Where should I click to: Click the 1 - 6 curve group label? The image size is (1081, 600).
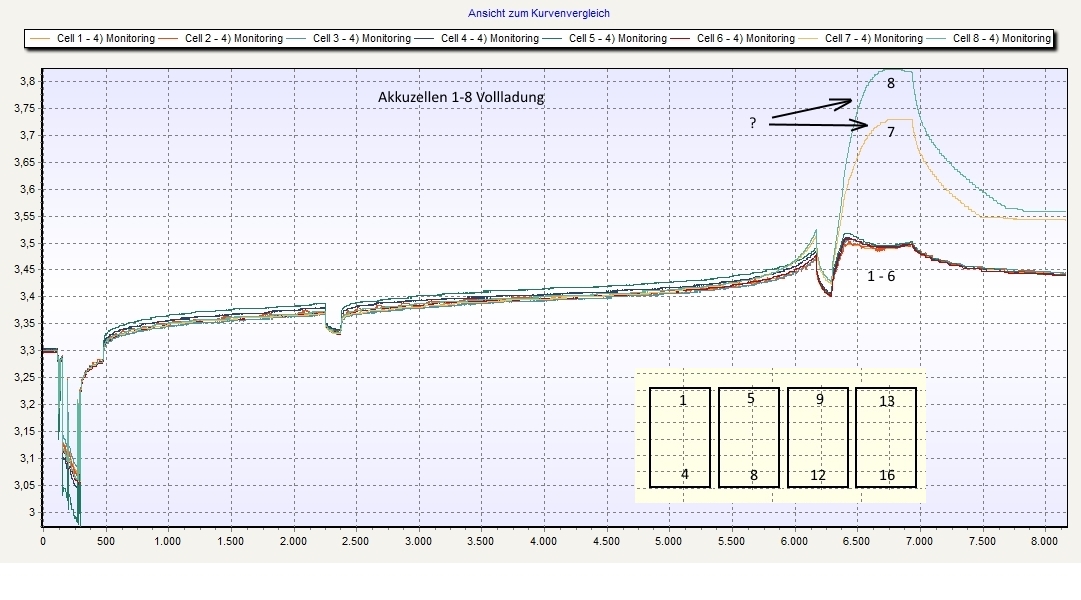coord(881,276)
